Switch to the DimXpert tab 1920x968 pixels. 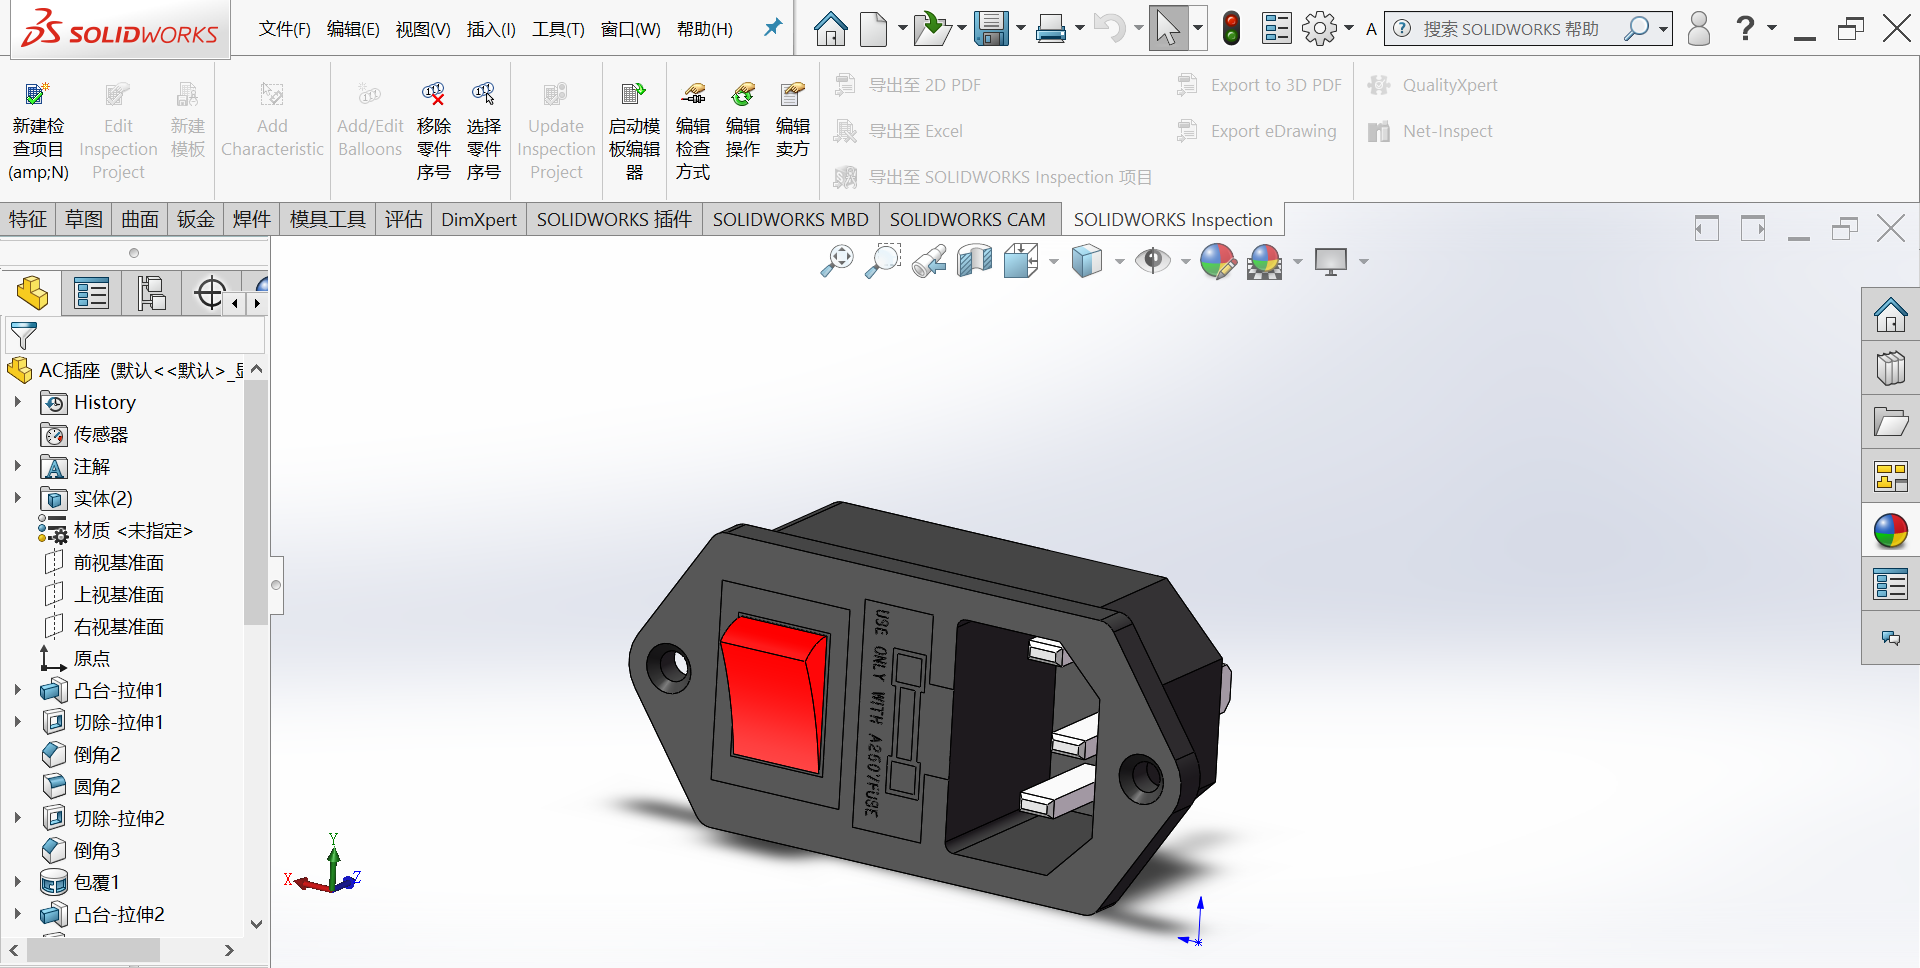point(479,219)
